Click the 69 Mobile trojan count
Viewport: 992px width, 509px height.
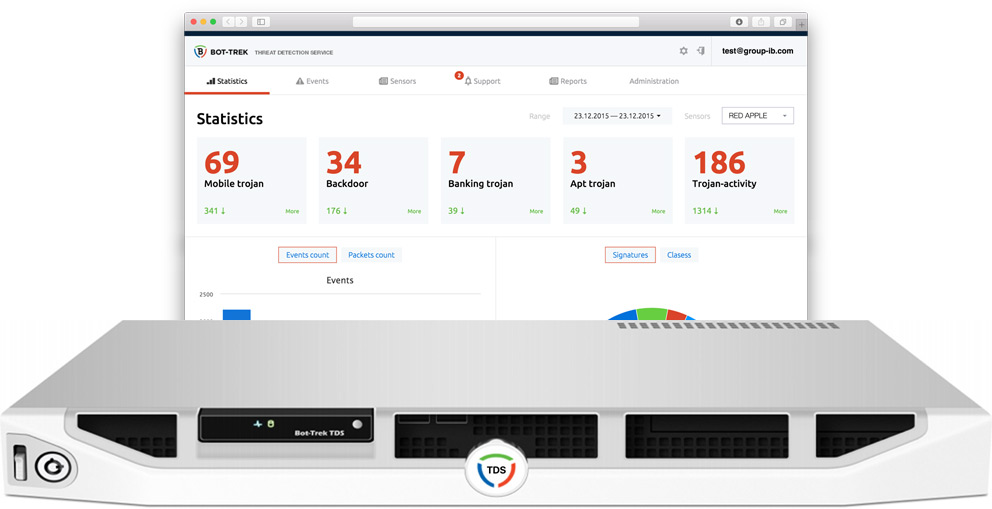coord(221,163)
